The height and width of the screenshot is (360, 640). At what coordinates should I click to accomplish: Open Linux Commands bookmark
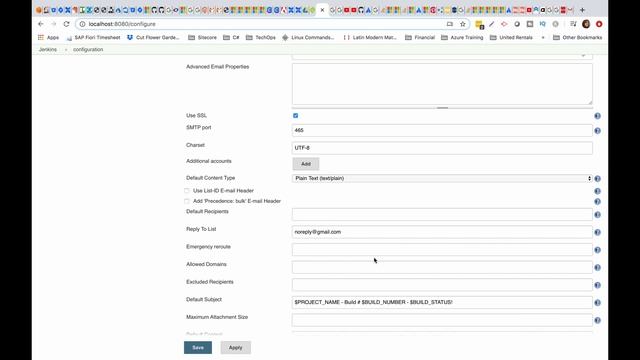coord(308,37)
